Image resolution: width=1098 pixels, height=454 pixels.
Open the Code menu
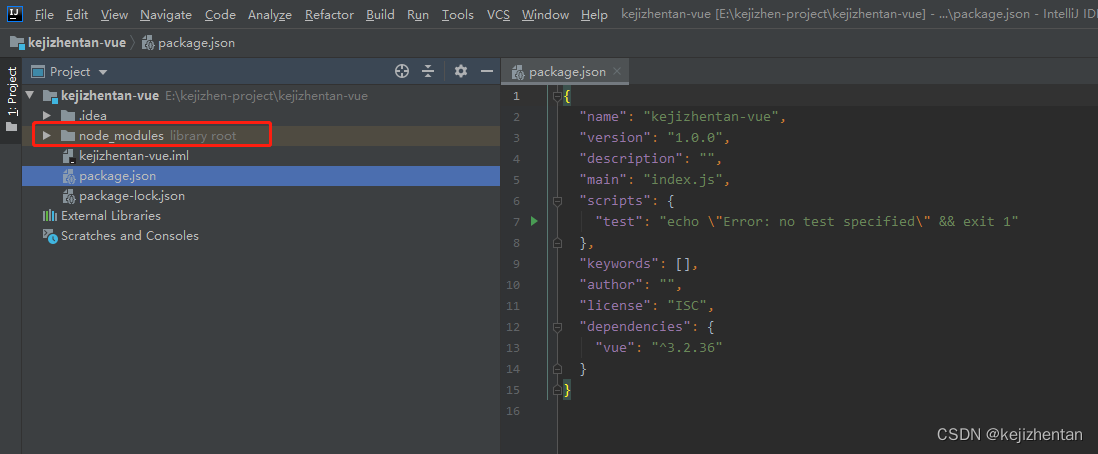[x=220, y=14]
